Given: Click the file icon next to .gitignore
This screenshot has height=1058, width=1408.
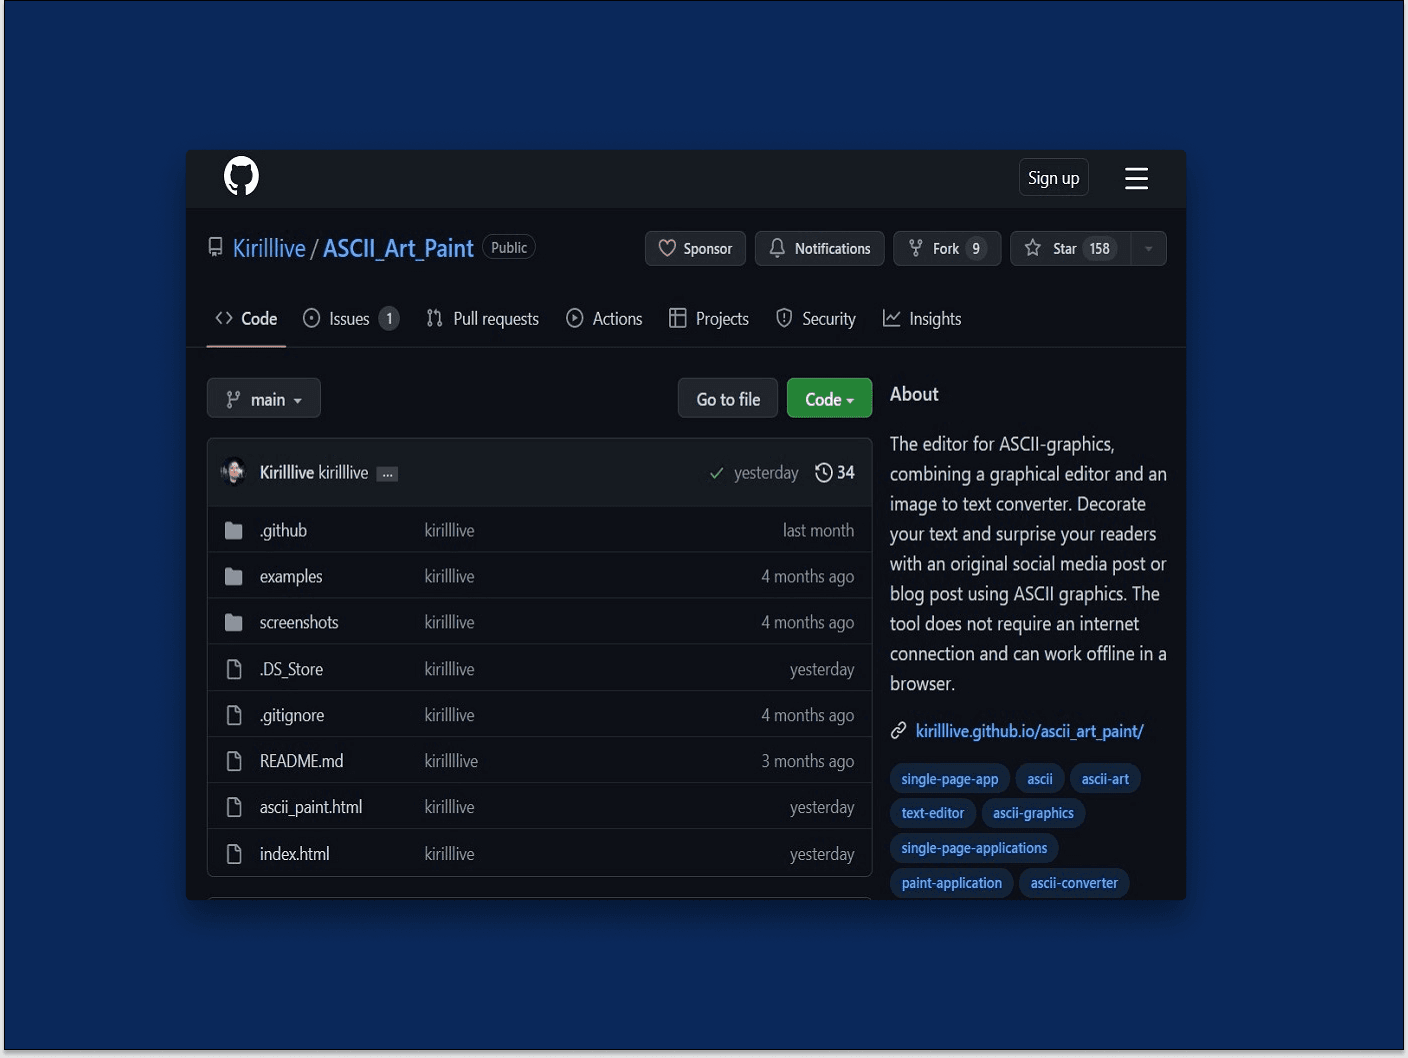Looking at the screenshot, I should (x=234, y=715).
